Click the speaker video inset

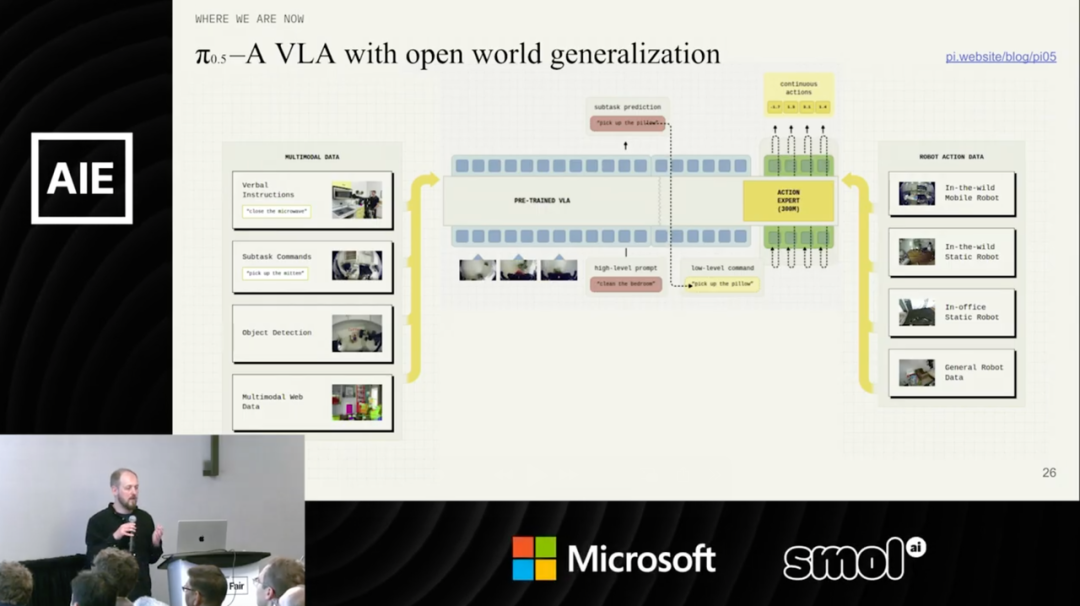[152, 520]
